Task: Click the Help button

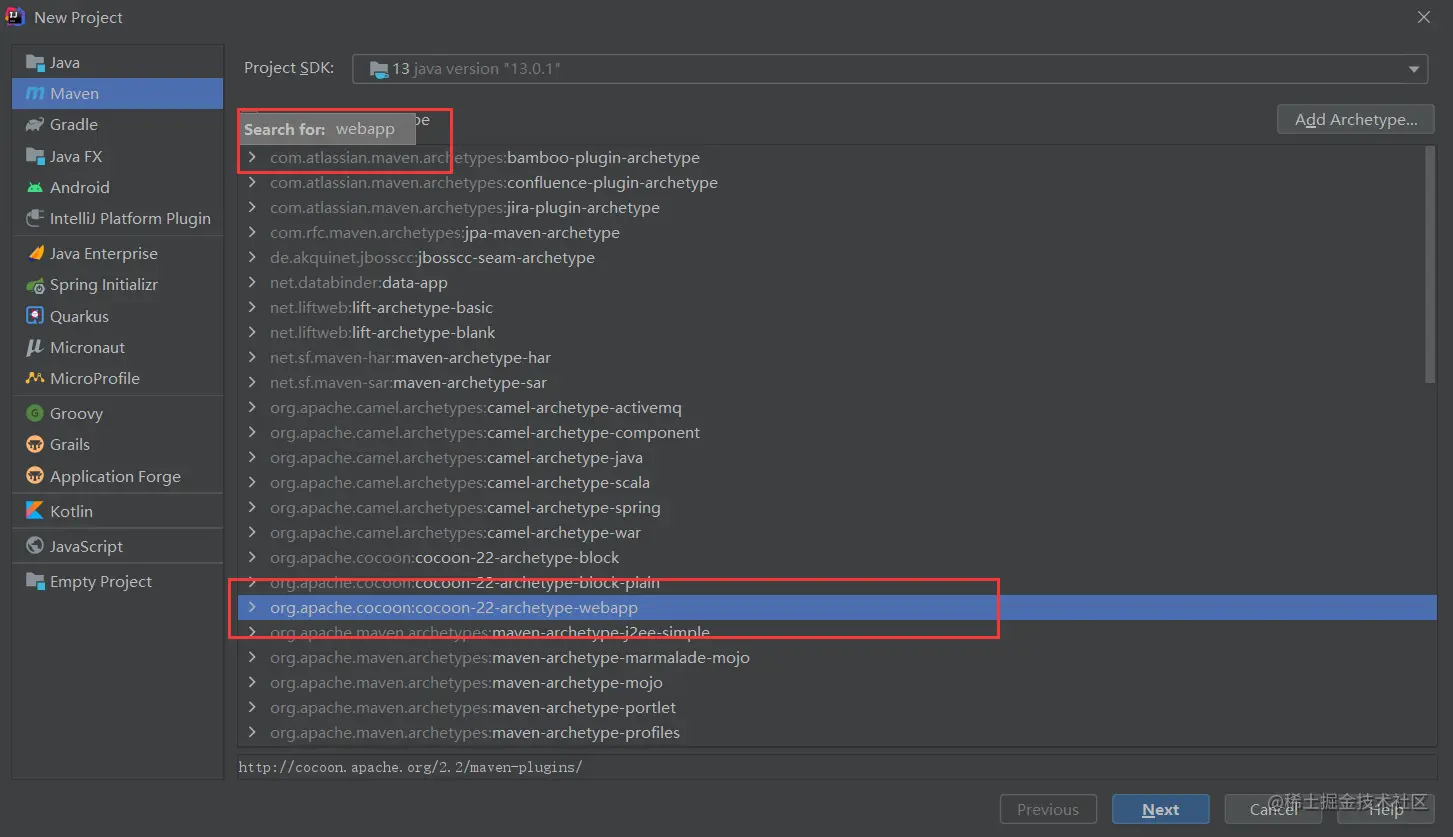Action: pos(1386,810)
